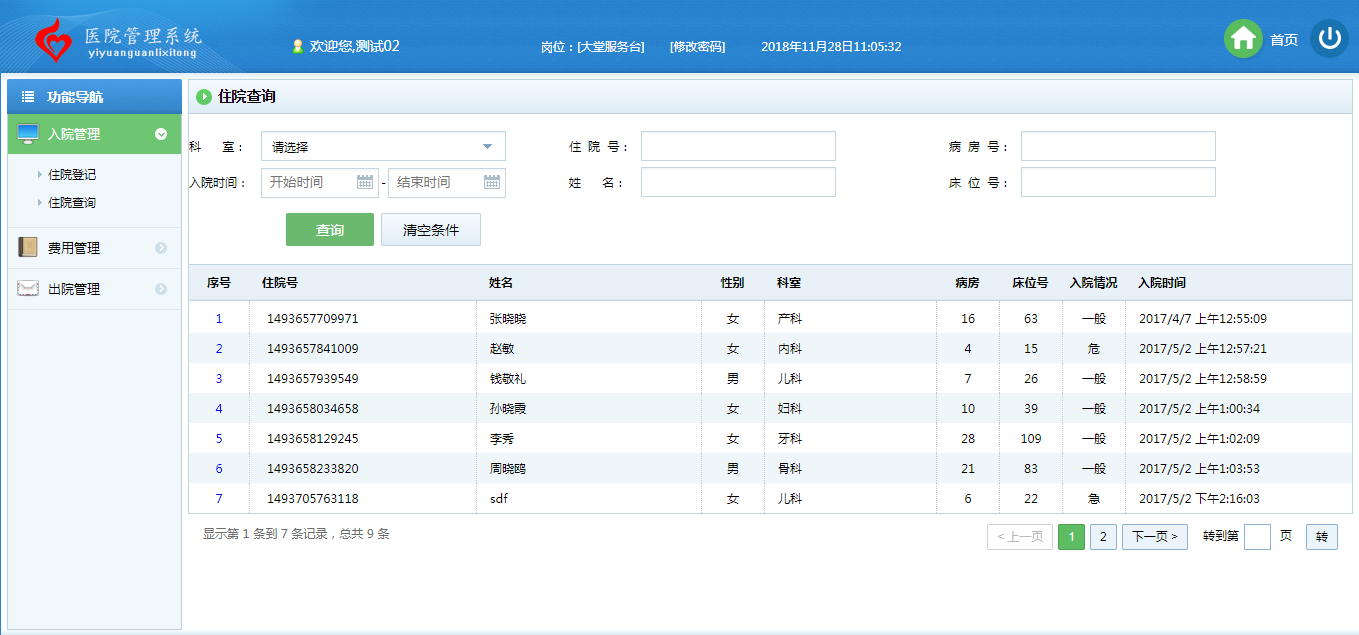Viewport: 1359px width, 635px height.
Task: Click the 入院时间 column header
Action: 1162,283
